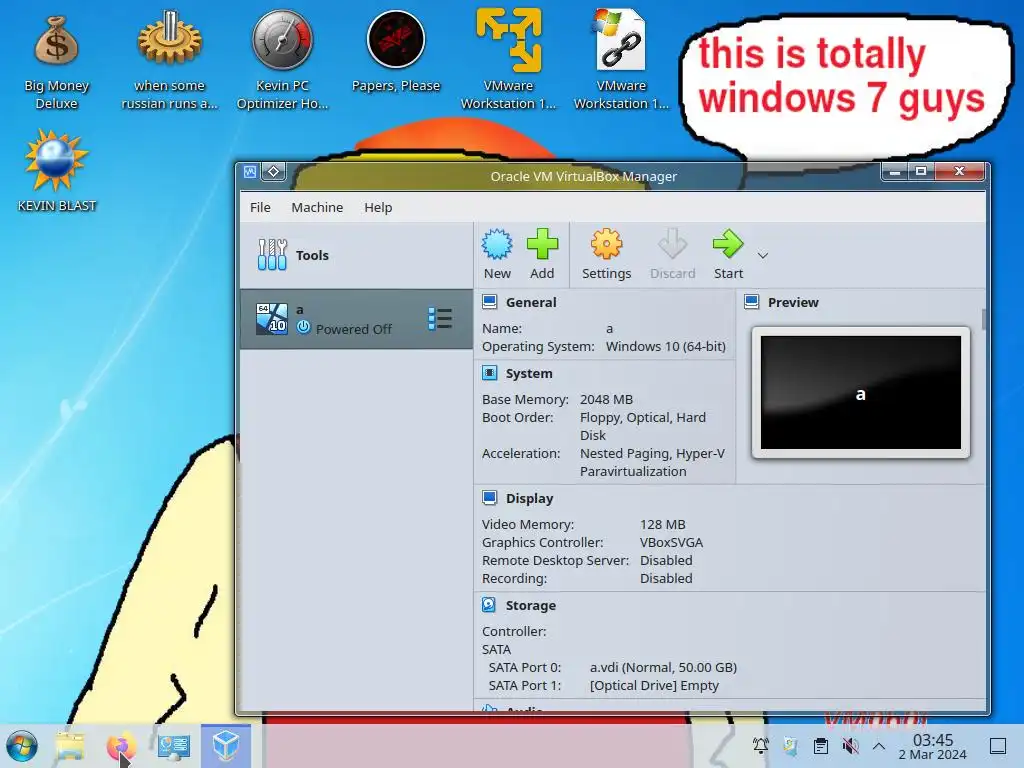The height and width of the screenshot is (768, 1024).
Task: Open Big Money Deluxe desktop icon
Action: click(x=56, y=62)
